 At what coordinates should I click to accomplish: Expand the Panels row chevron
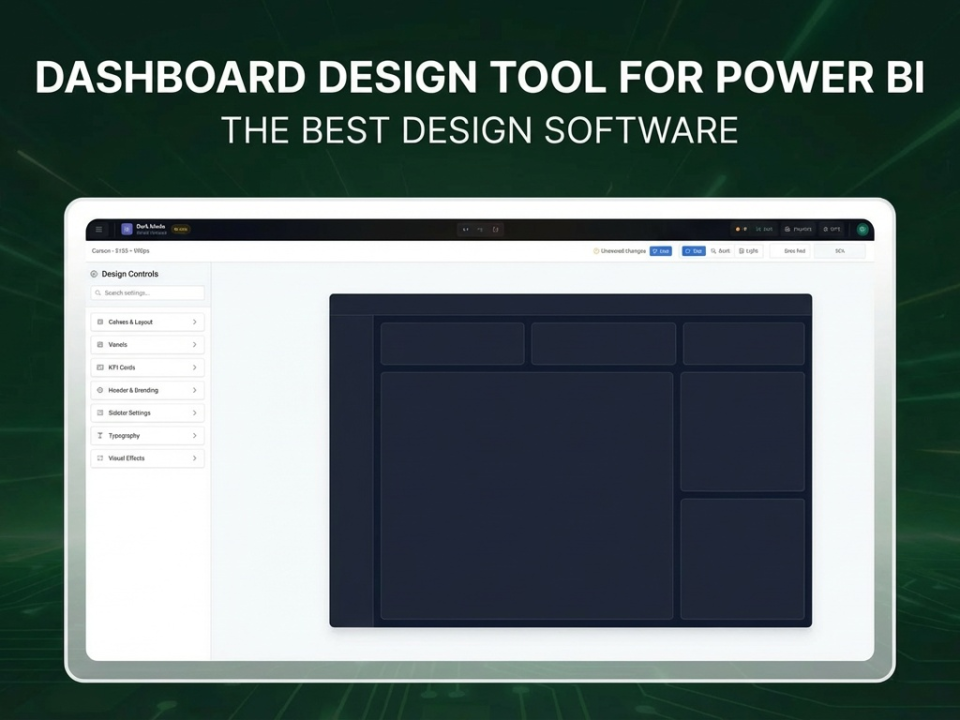pos(195,345)
